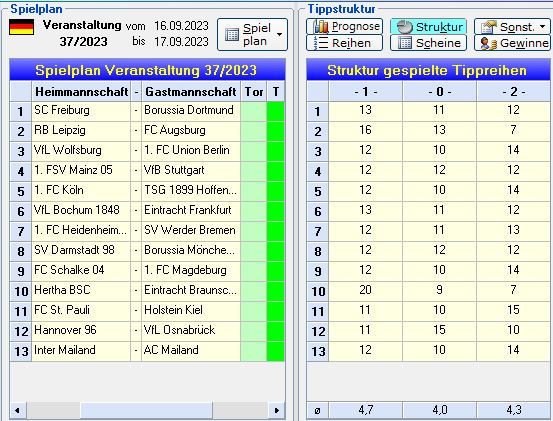This screenshot has height=421, width=553.
Task: Select VfB Stuttgart cell
Action: click(191, 171)
